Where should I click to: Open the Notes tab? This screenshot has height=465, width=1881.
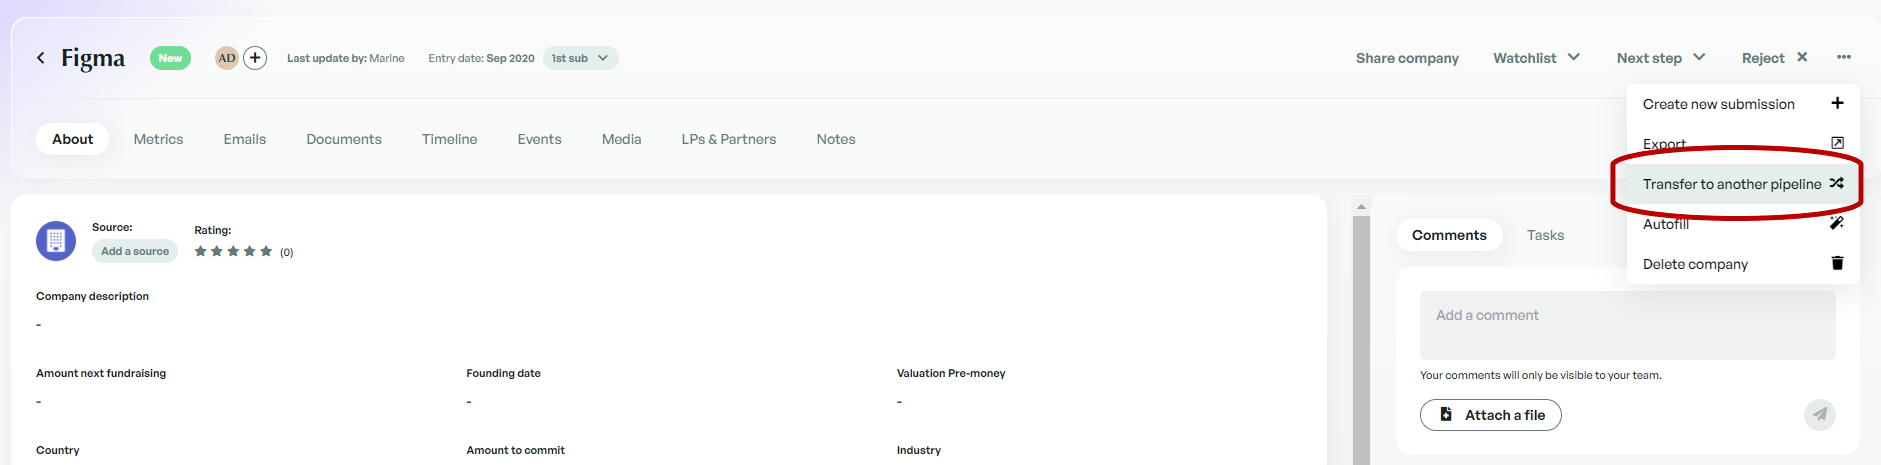(x=836, y=139)
